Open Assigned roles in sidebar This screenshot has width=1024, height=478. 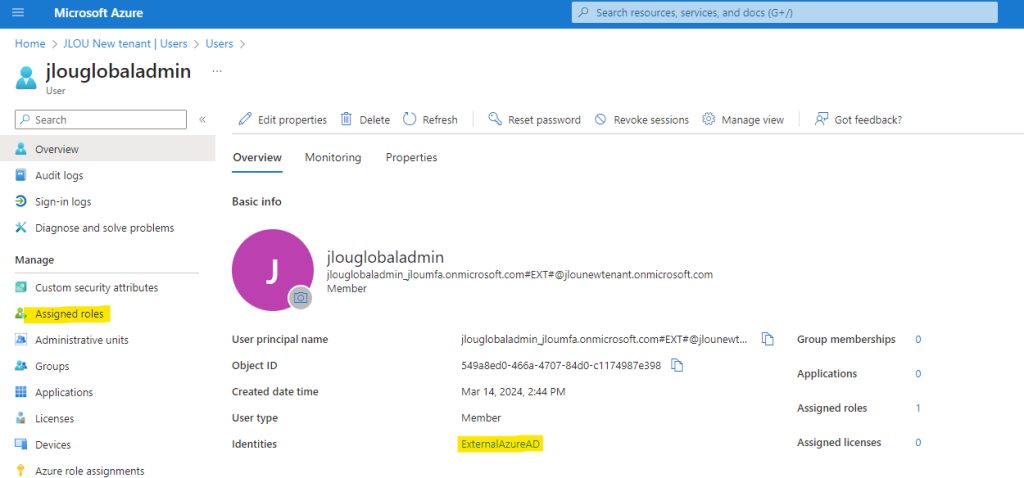click(69, 314)
